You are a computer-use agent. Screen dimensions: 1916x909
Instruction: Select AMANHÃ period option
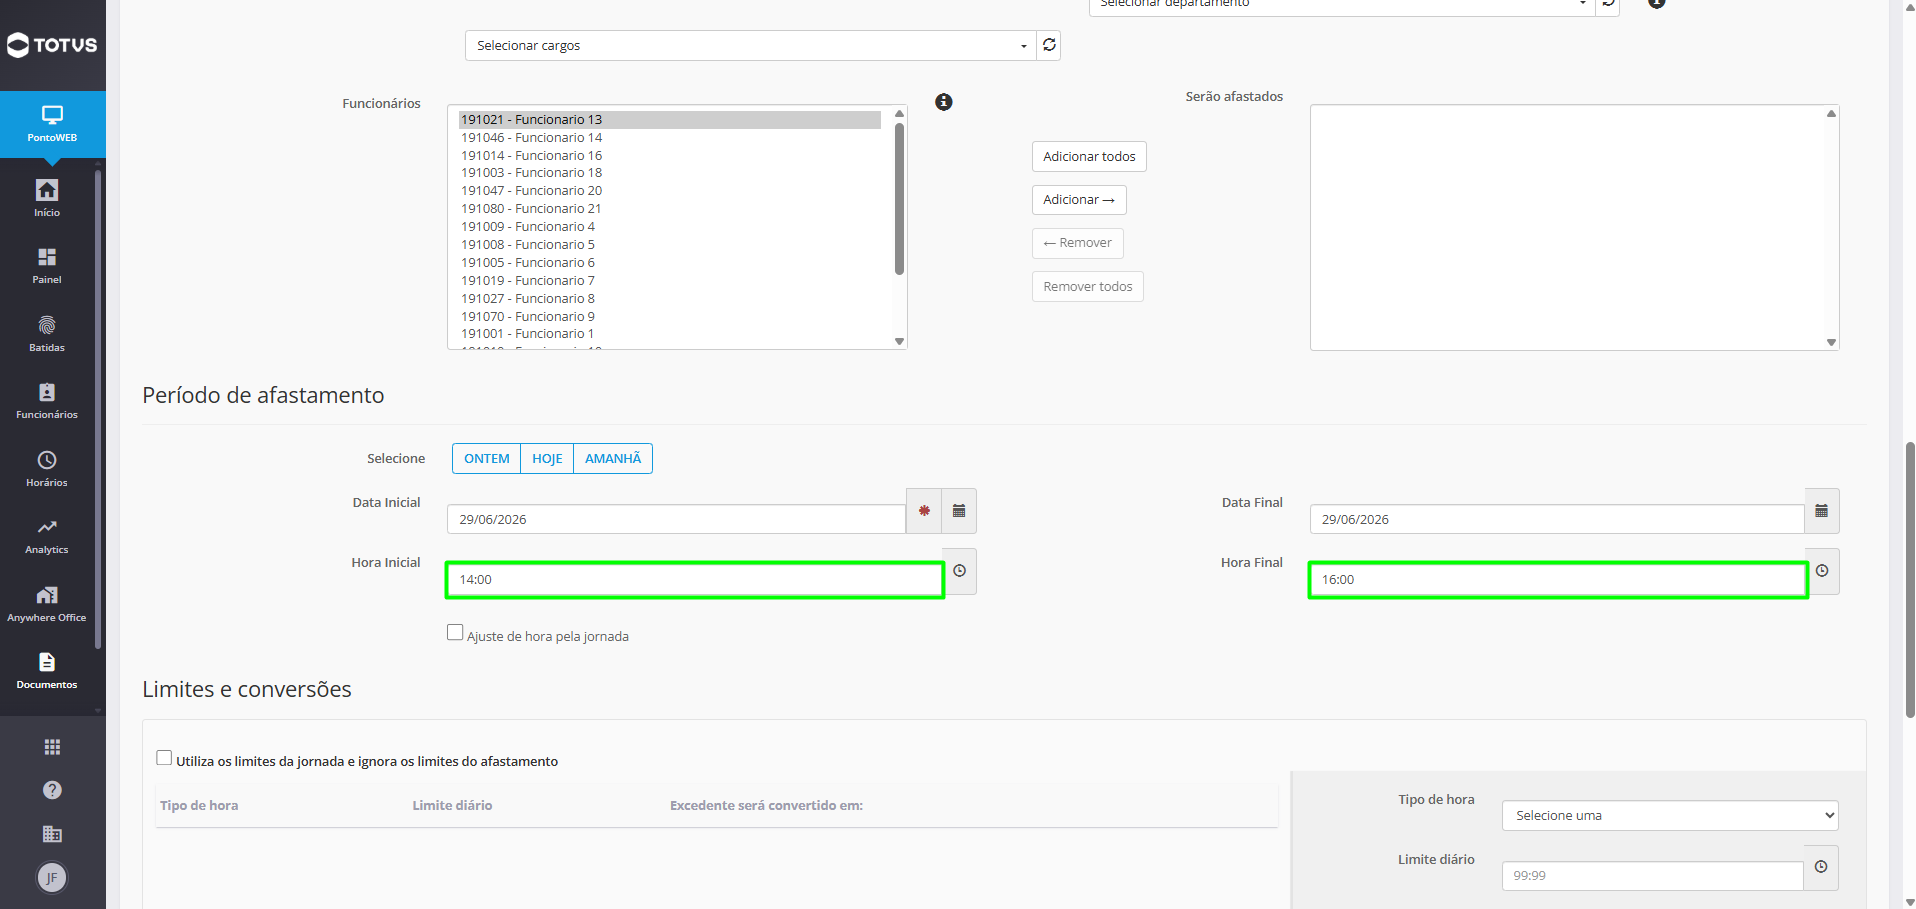(x=613, y=458)
